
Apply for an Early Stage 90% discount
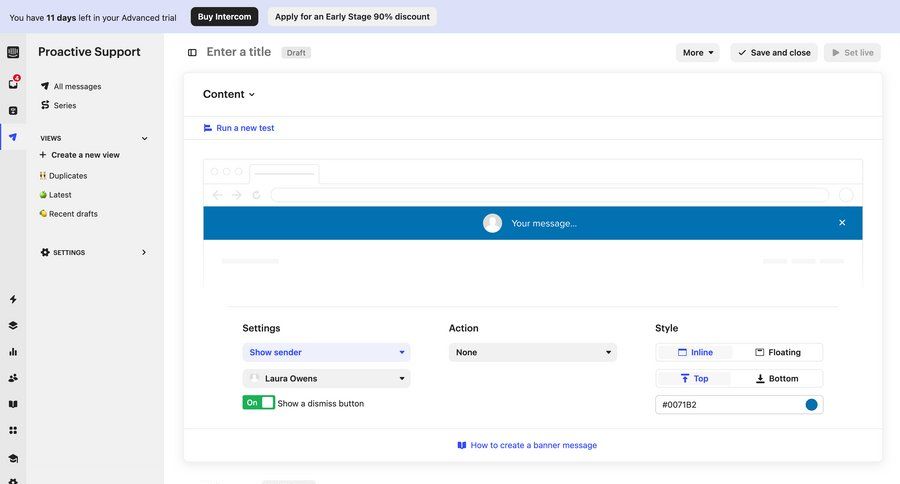(352, 17)
